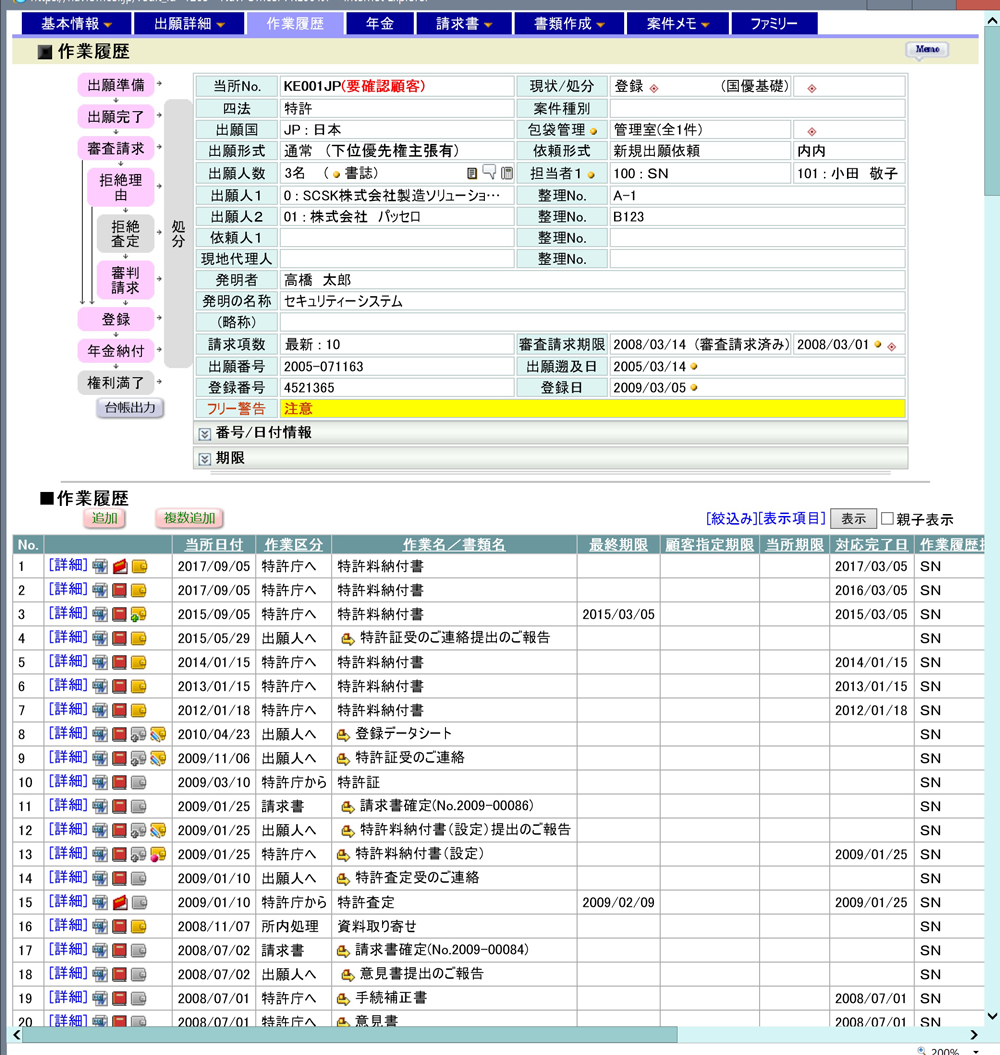Click the yellow dot next to 書誌
This screenshot has width=1000, height=1055.
pos(336,174)
